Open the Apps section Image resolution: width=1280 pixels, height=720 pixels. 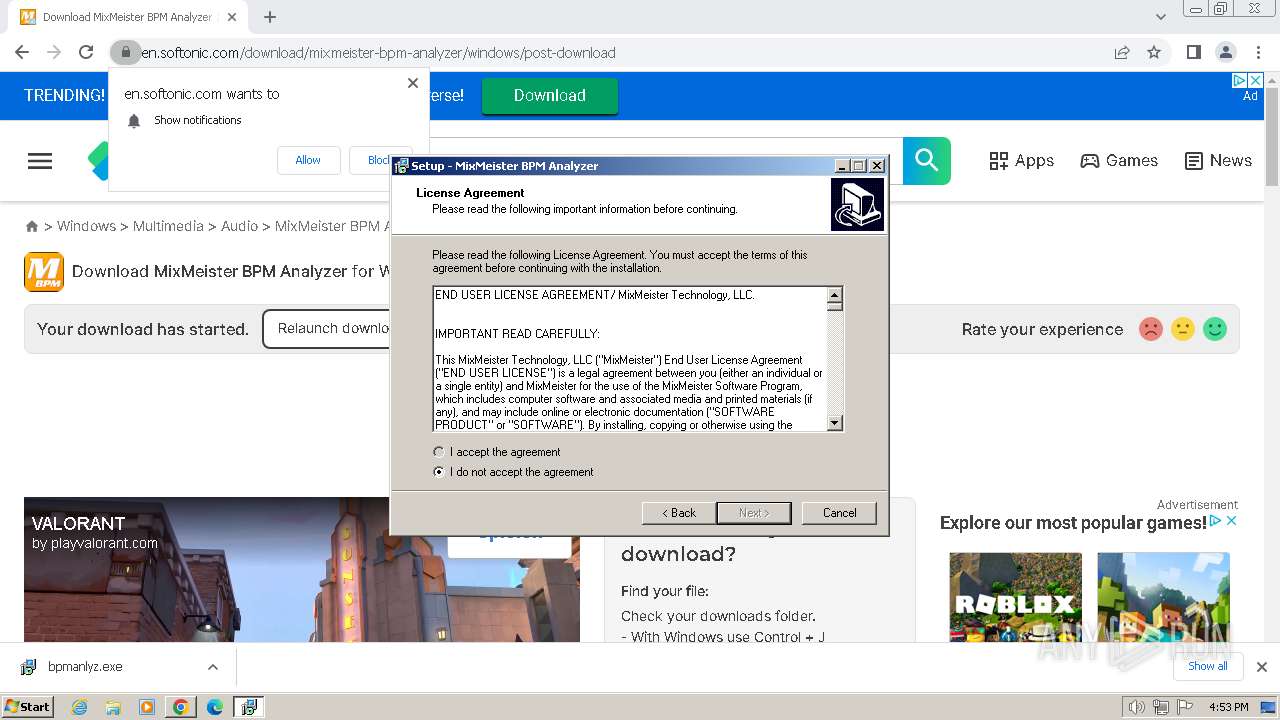(x=1021, y=161)
